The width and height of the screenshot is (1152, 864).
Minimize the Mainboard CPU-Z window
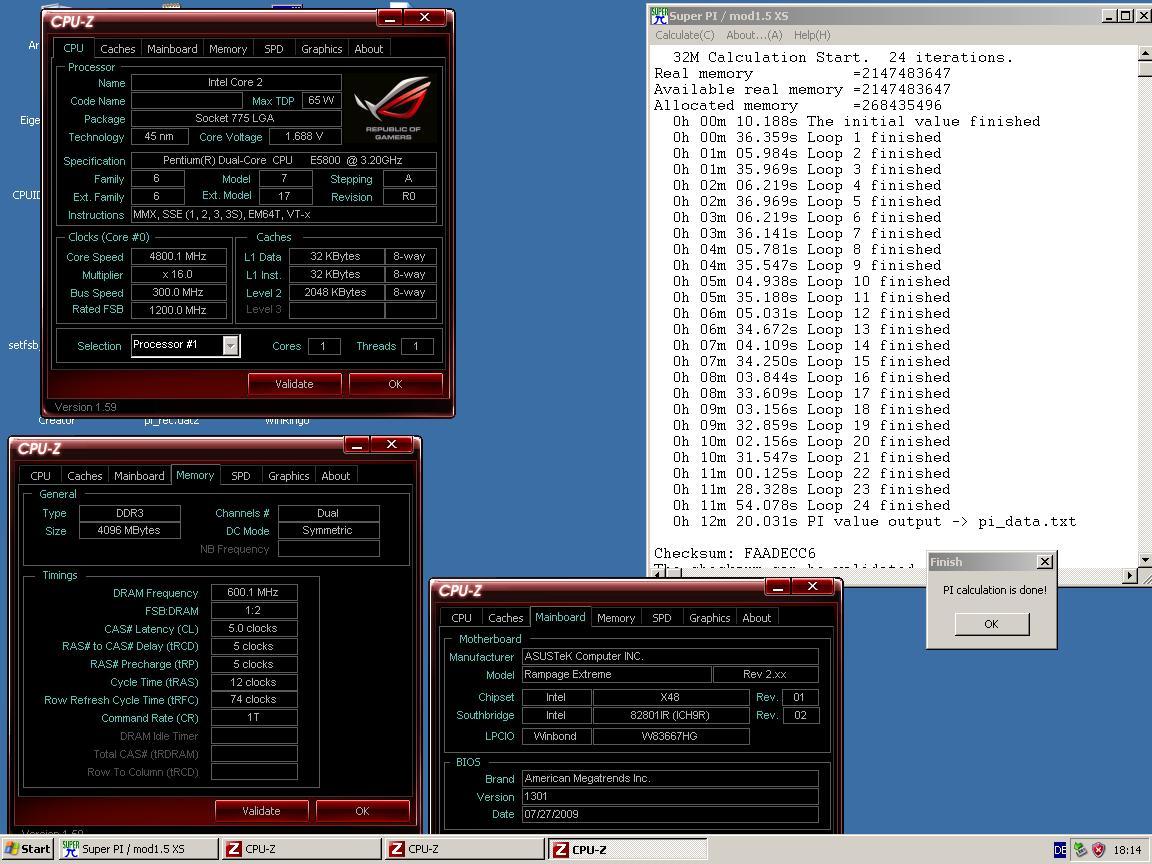coord(778,586)
